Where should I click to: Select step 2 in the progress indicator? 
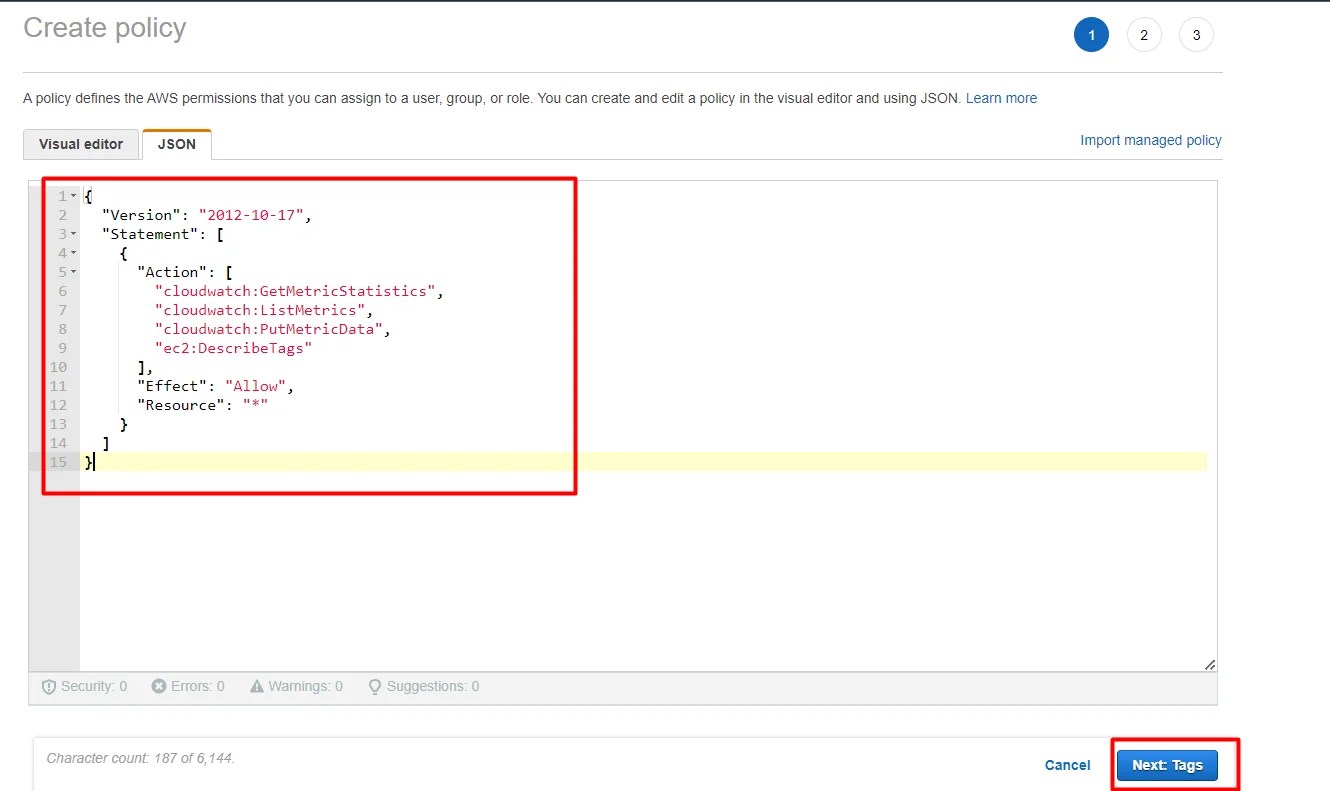click(1144, 34)
